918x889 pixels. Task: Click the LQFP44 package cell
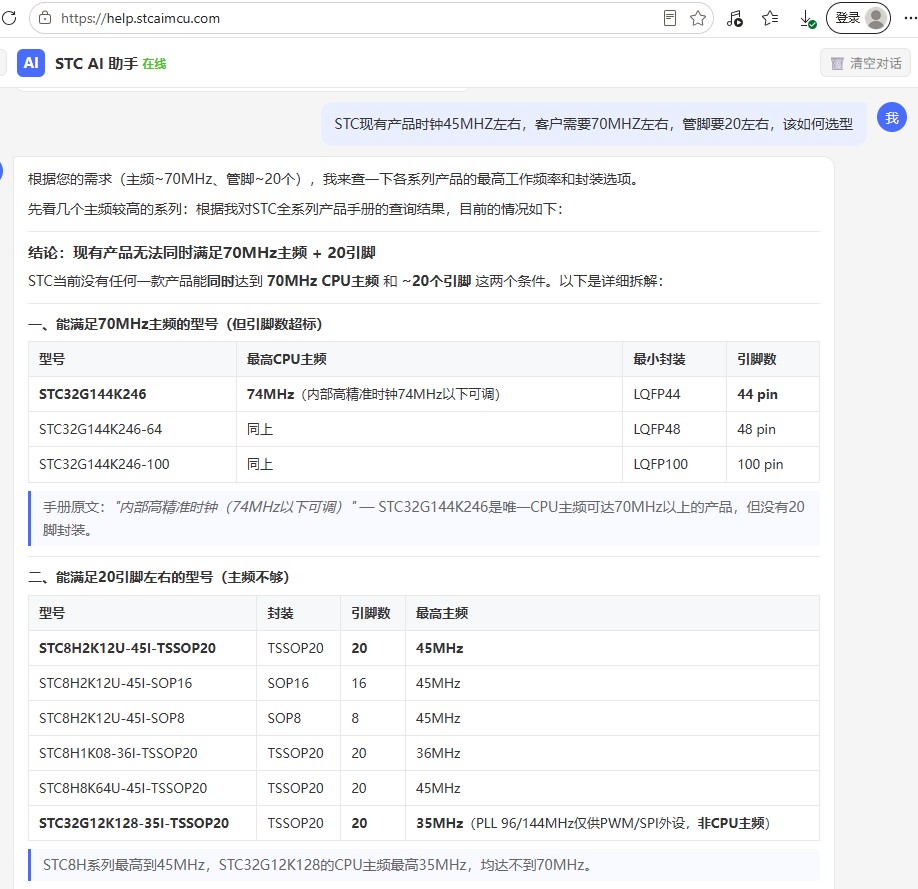[x=674, y=394]
